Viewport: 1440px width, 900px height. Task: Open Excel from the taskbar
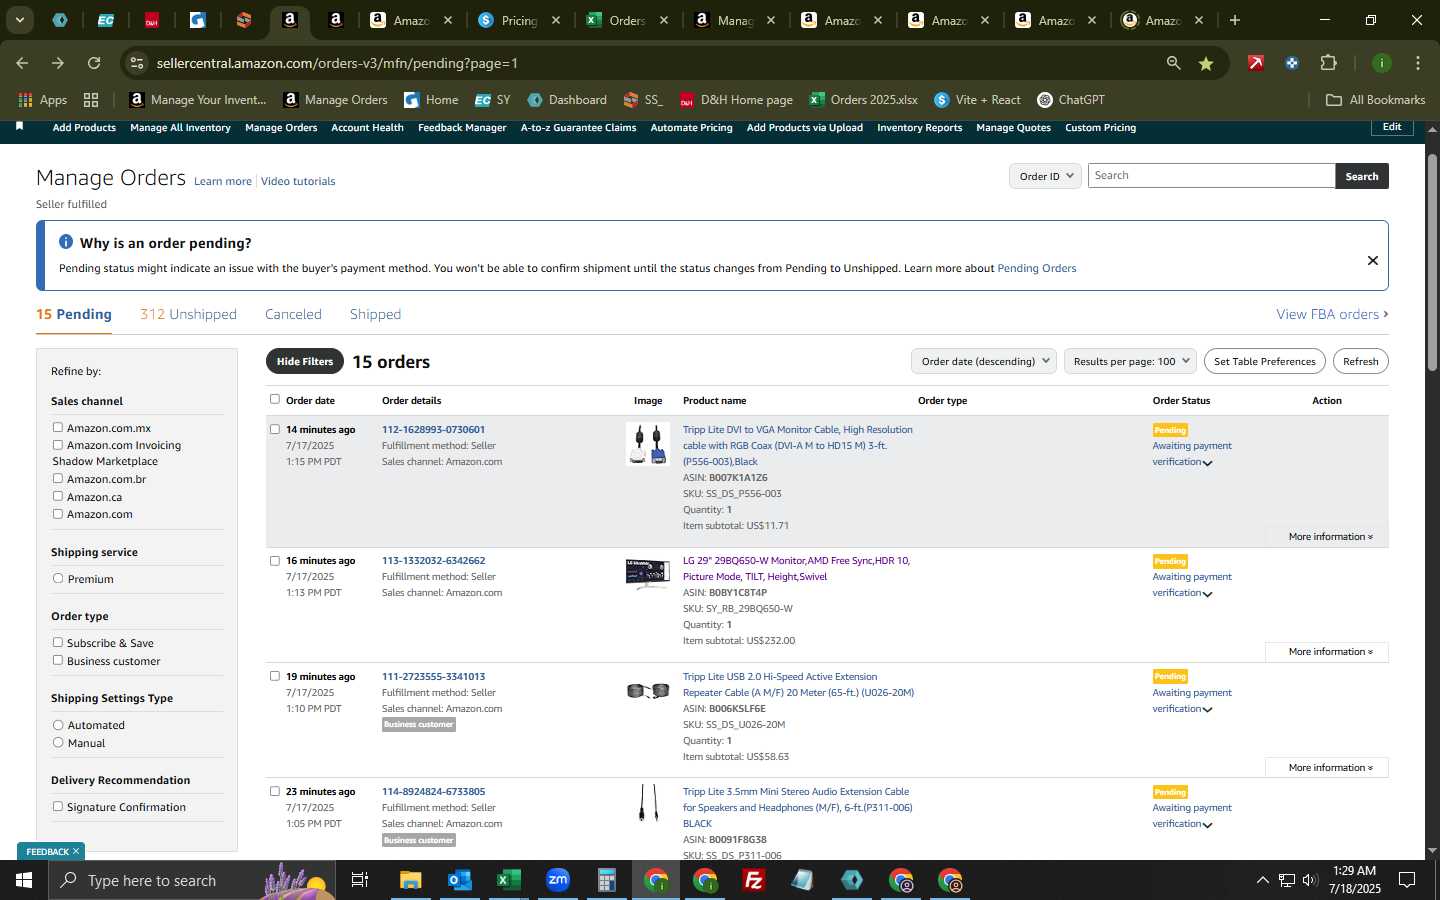coord(508,880)
